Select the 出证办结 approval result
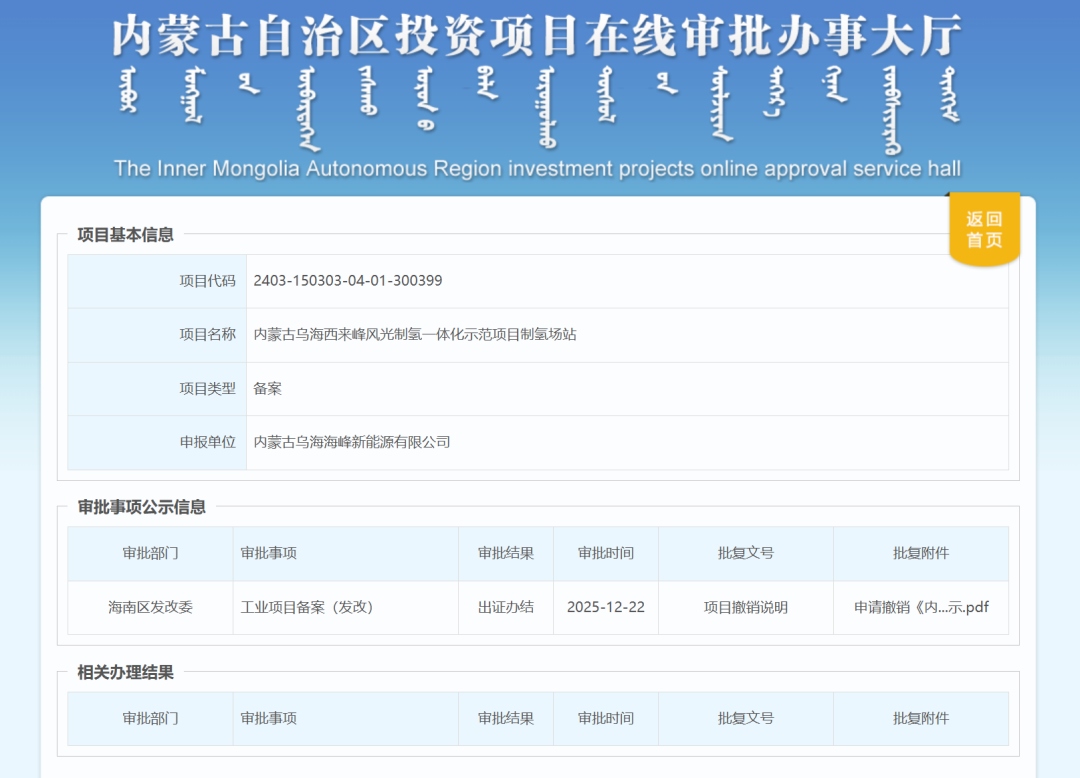1080x778 pixels. pyautogui.click(x=506, y=607)
